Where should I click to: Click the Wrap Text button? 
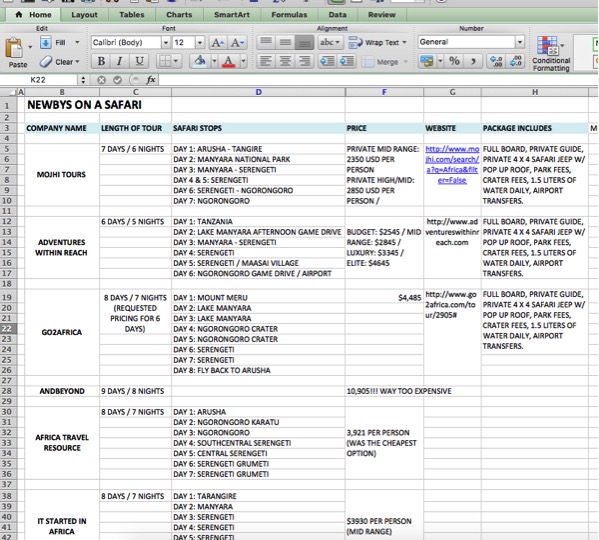(x=377, y=42)
